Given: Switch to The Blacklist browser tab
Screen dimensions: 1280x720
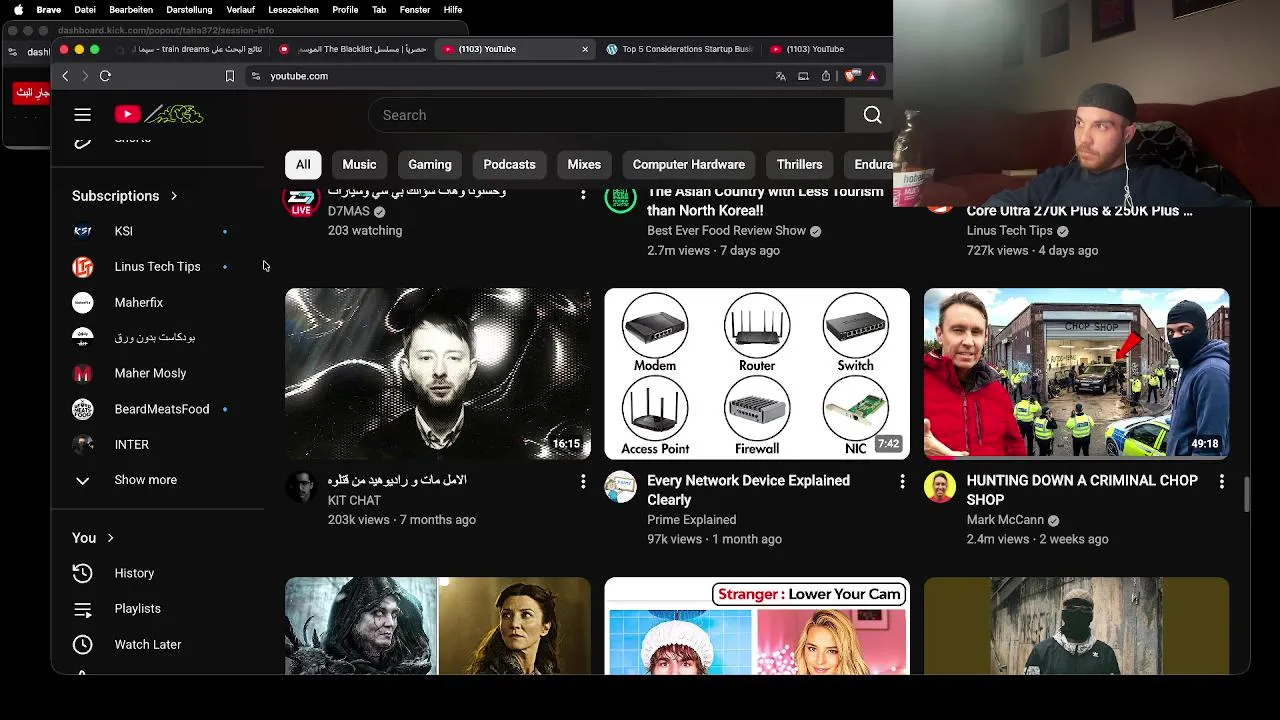Looking at the screenshot, I should pos(353,49).
